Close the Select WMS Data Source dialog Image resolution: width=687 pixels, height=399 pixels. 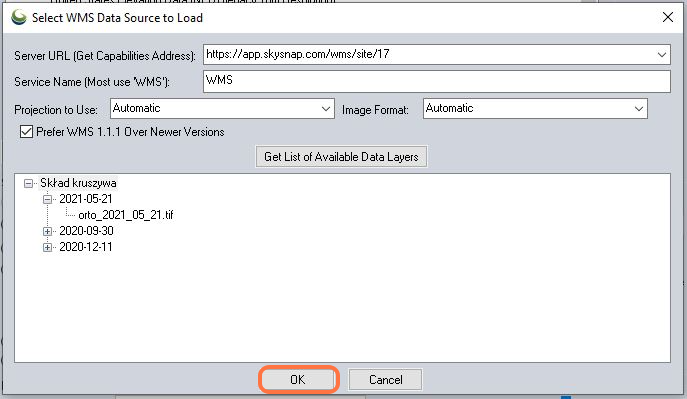coord(668,17)
